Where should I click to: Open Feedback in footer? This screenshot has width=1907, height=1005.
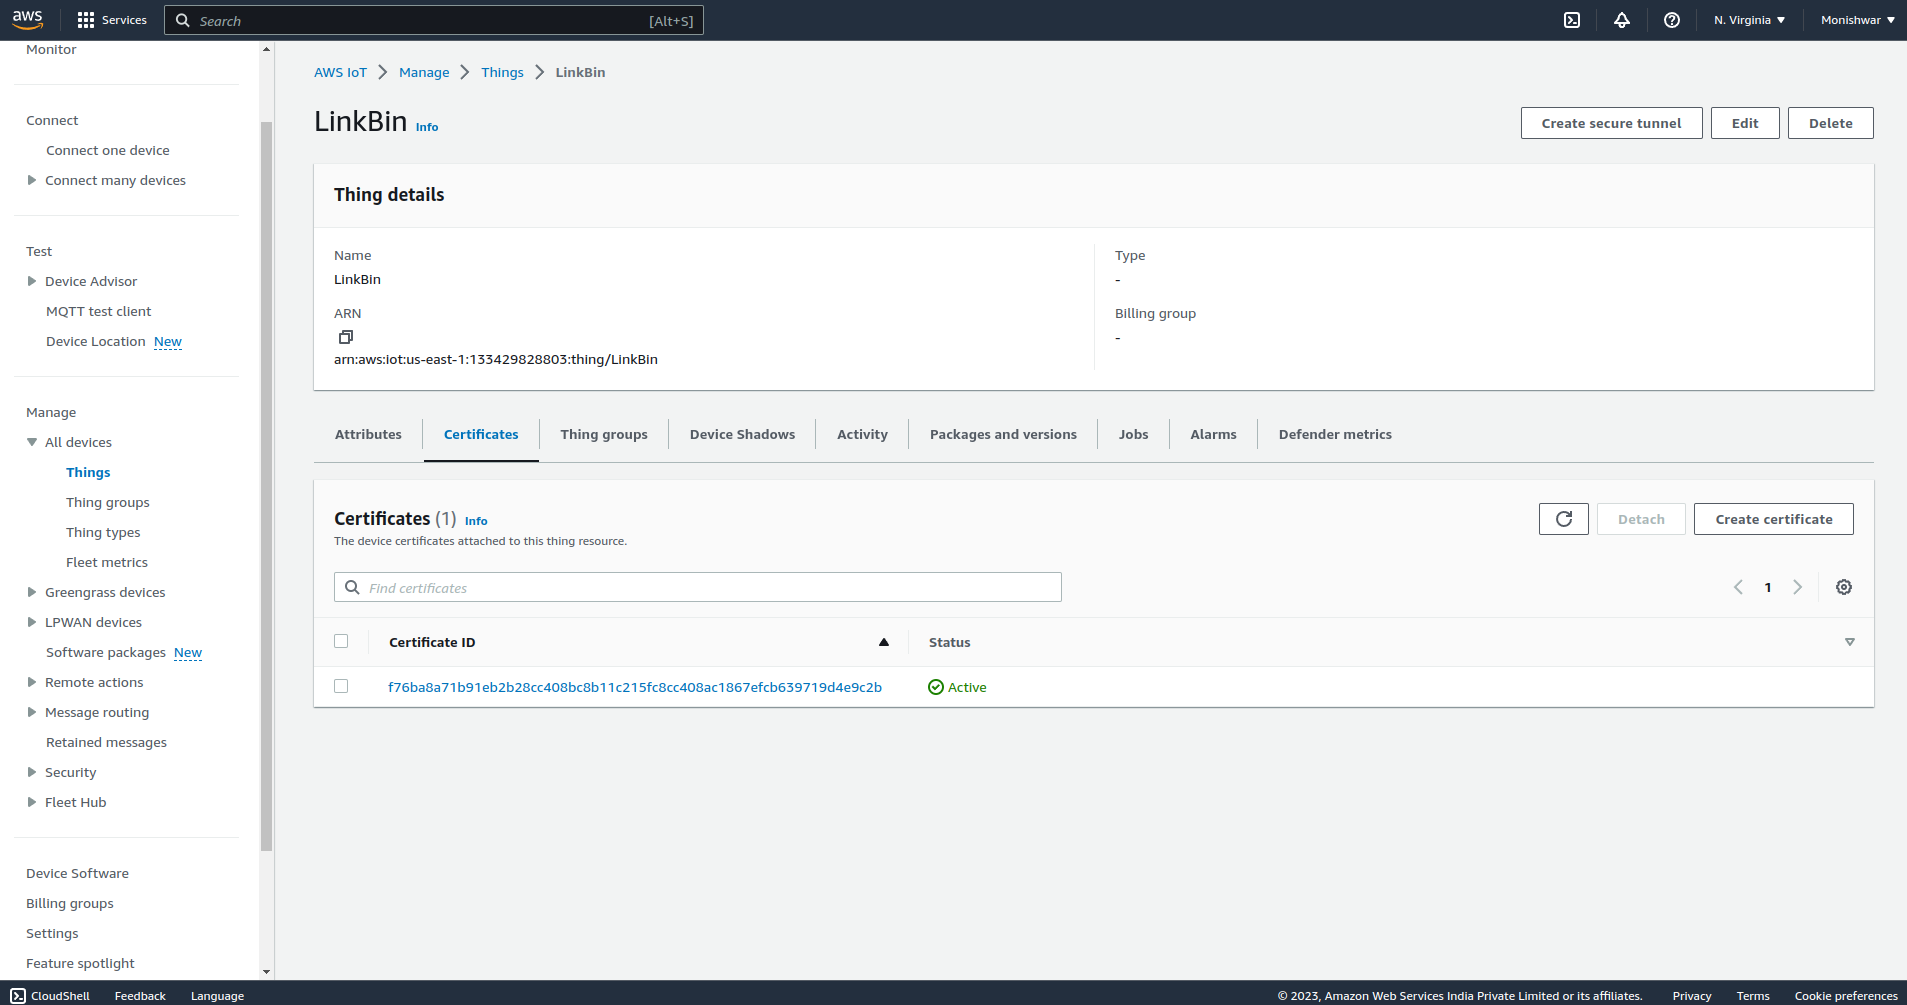(140, 996)
